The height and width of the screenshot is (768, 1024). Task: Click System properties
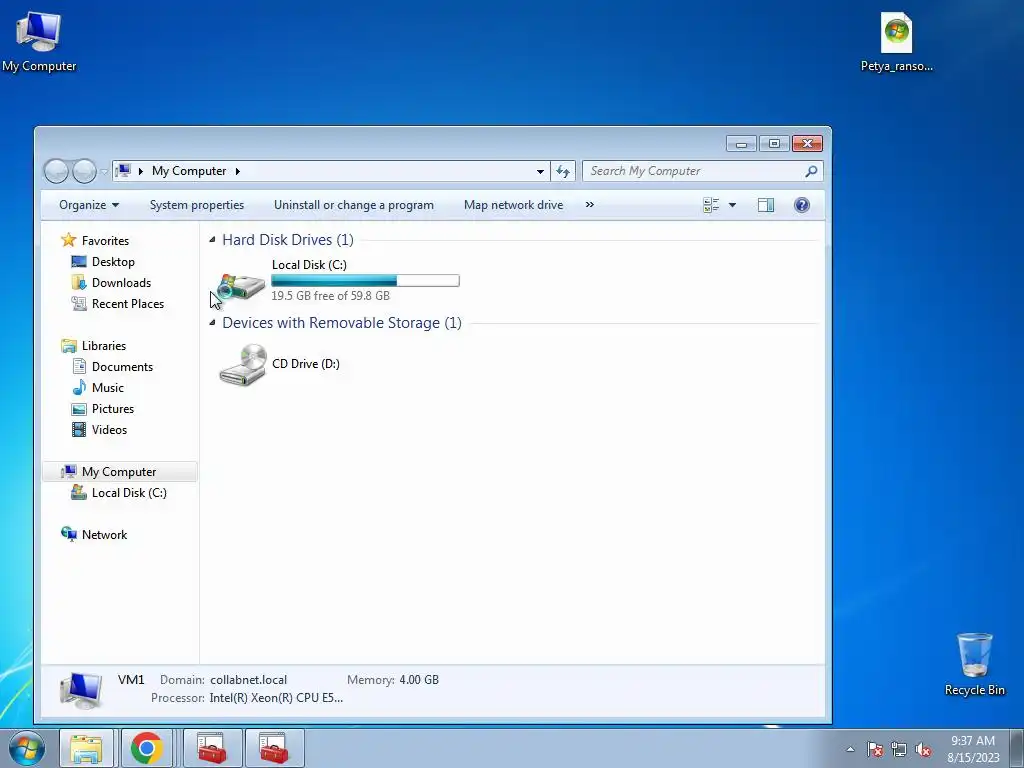[x=197, y=205]
